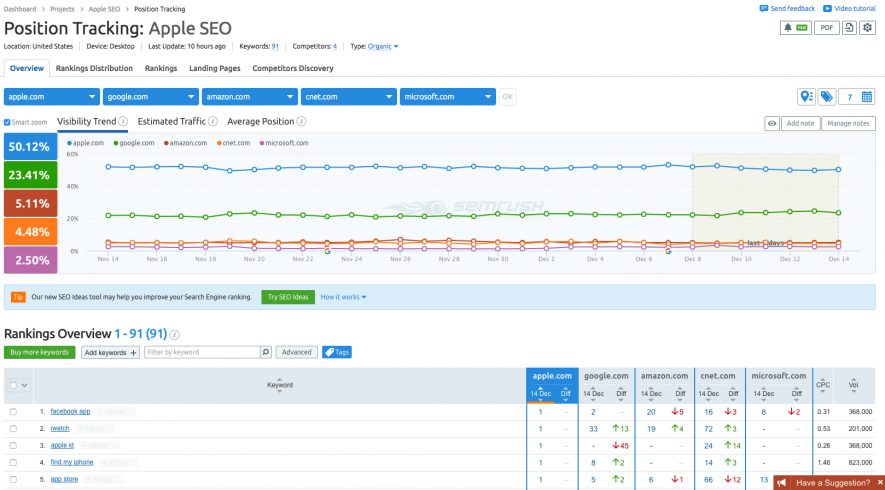Viewport: 885px width, 490px height.
Task: Click Add keywords button
Action: pyautogui.click(x=111, y=352)
